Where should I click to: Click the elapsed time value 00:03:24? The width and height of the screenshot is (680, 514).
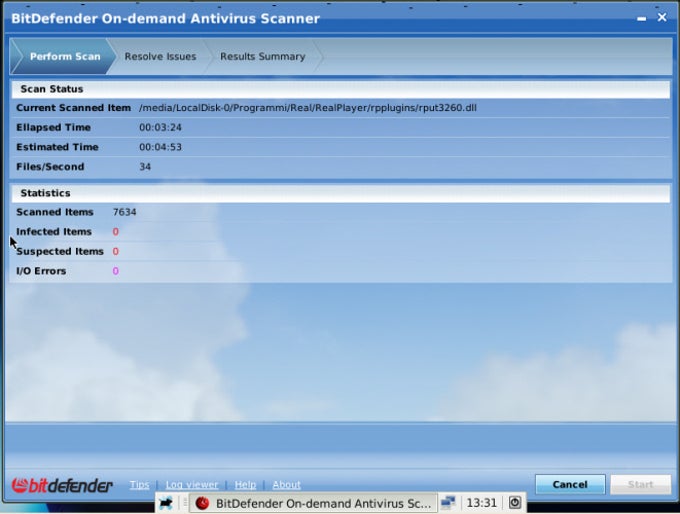(x=160, y=127)
